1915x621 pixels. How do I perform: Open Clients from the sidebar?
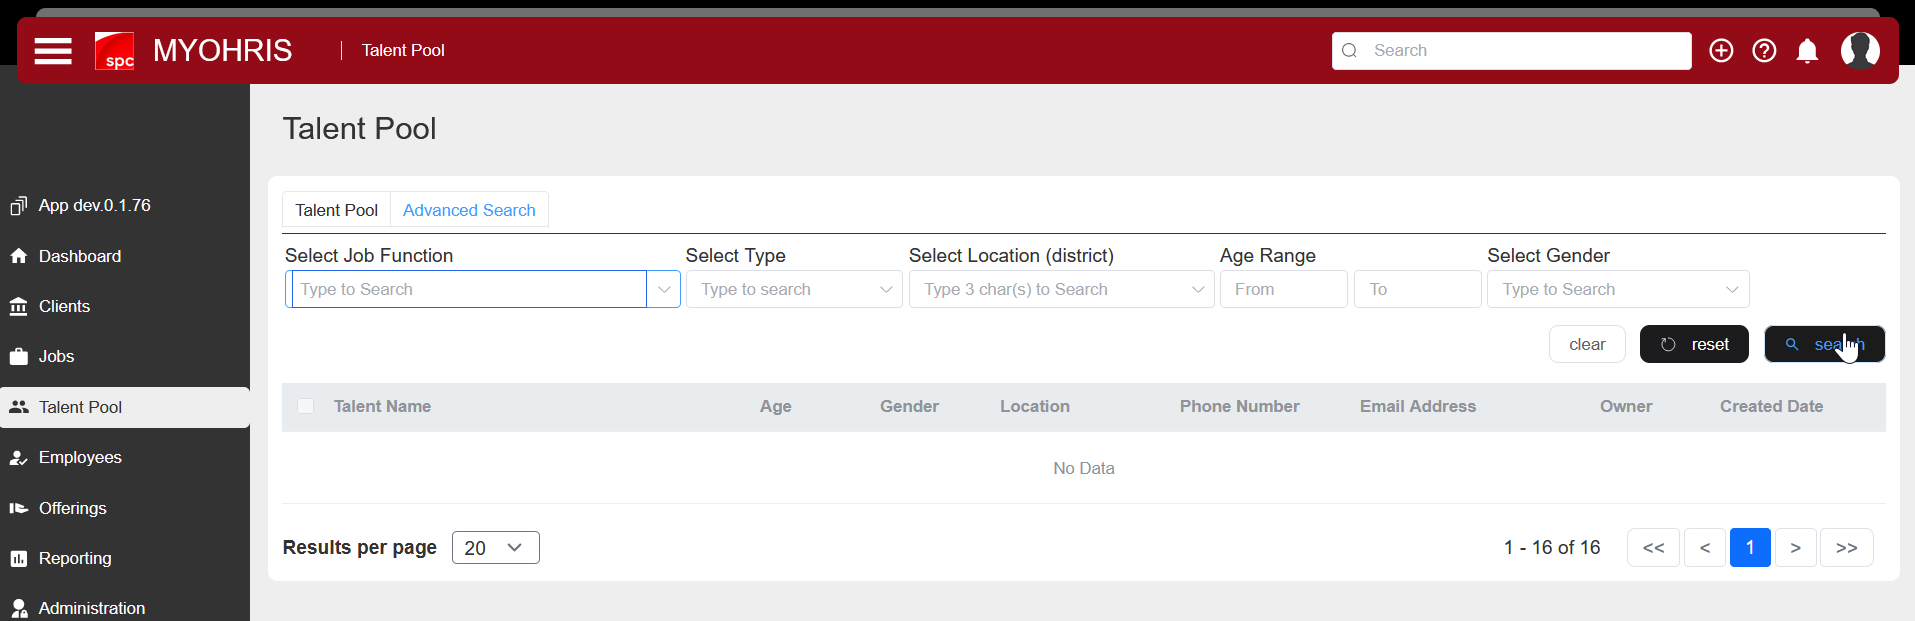(64, 306)
